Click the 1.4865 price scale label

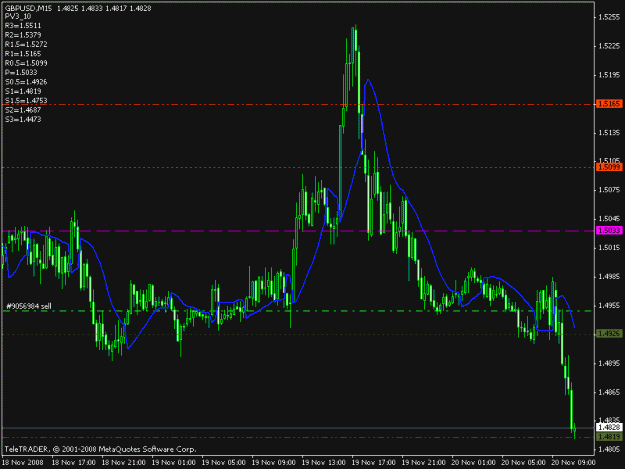609,392
